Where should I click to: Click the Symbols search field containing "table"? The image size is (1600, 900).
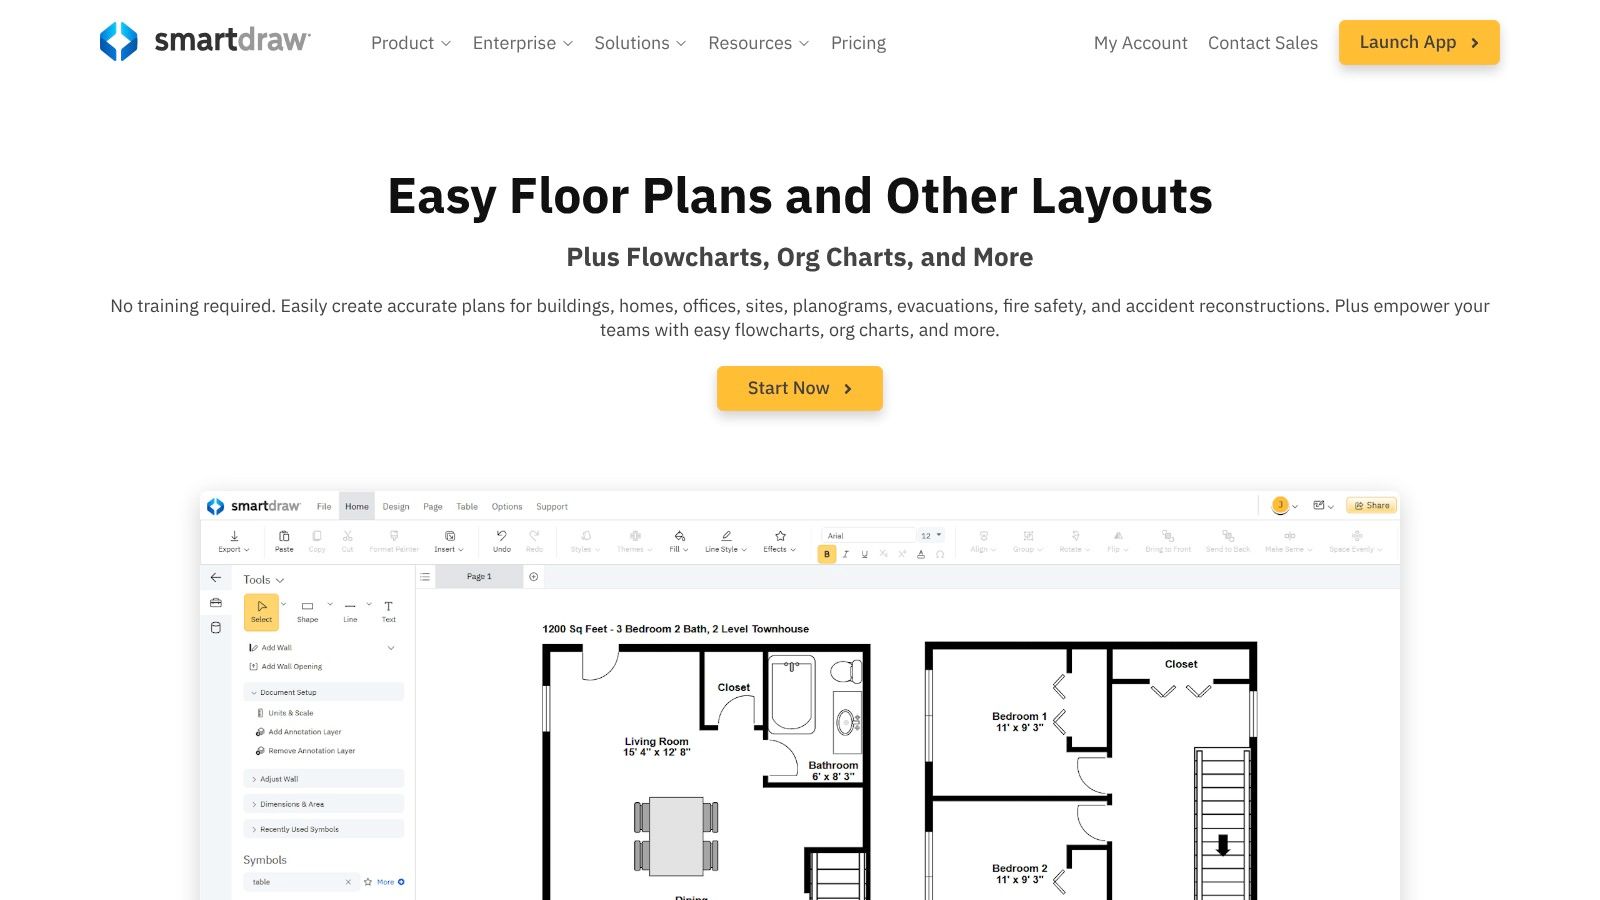[x=295, y=882]
